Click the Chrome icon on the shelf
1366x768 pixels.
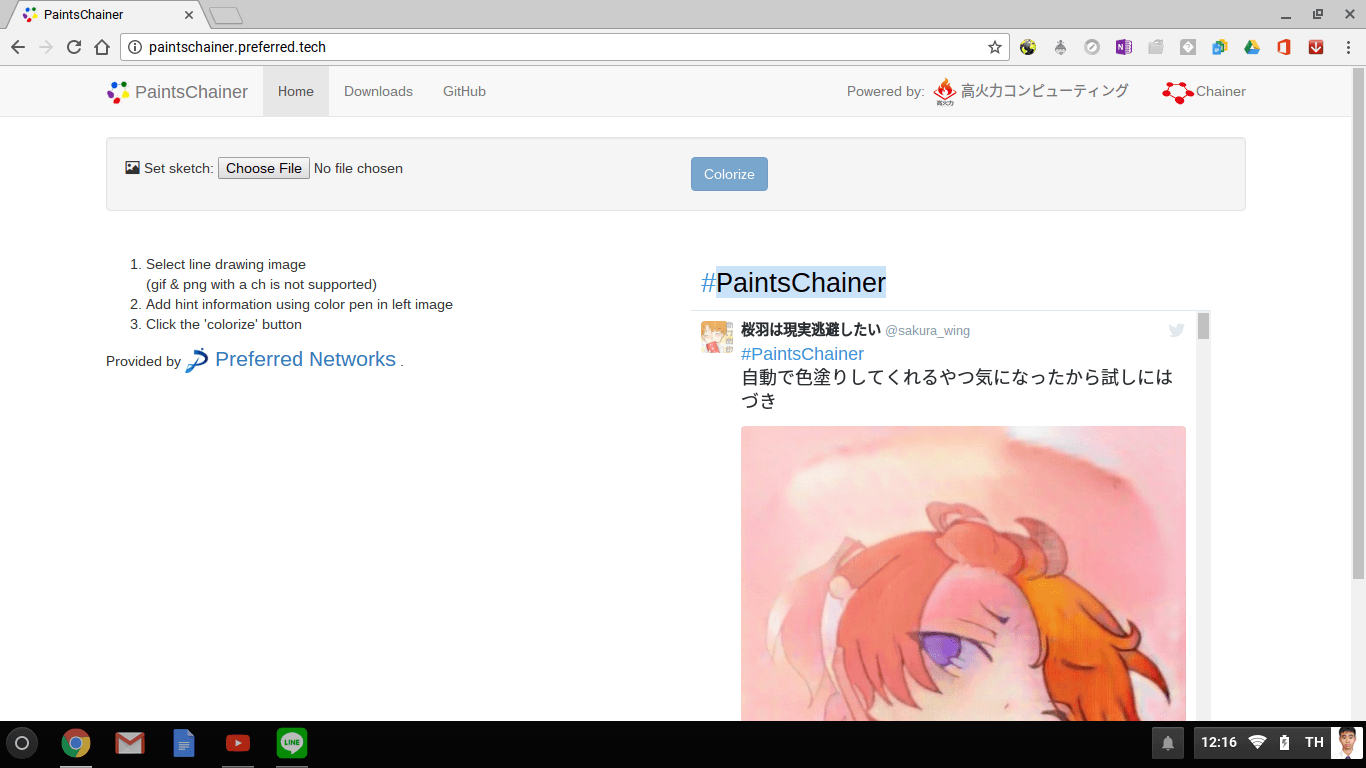(76, 743)
